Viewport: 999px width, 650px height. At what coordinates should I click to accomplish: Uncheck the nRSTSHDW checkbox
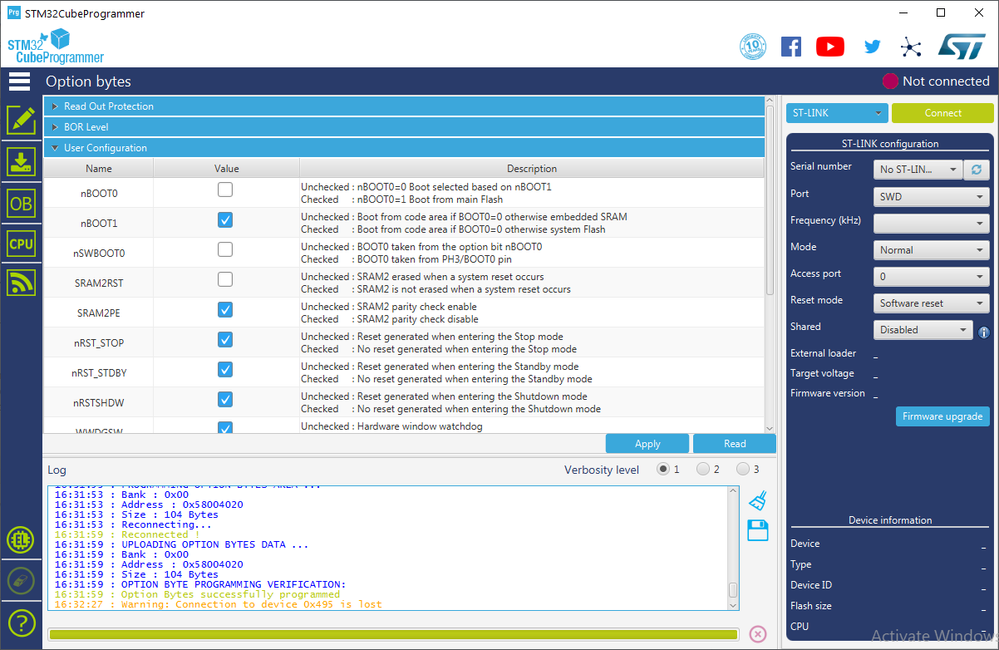(x=225, y=400)
